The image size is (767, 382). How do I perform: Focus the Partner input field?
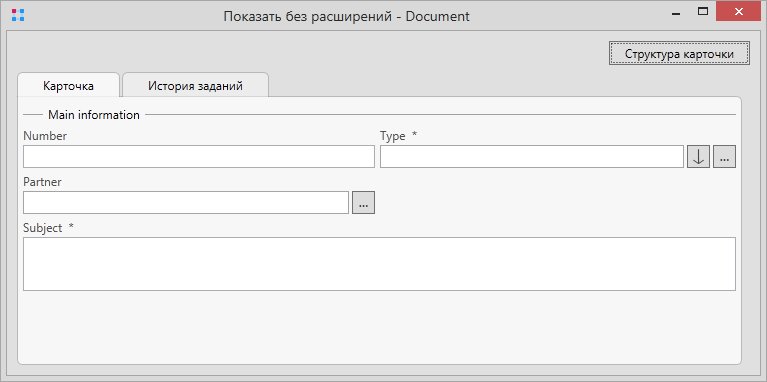186,202
